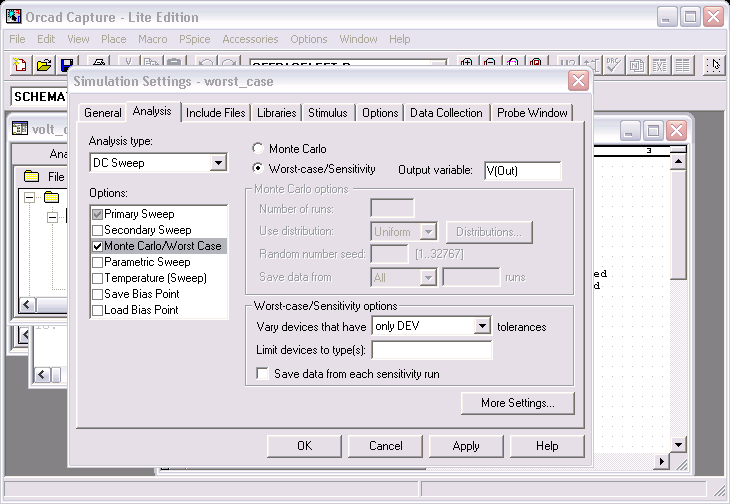Click the Distributions... button

click(489, 232)
